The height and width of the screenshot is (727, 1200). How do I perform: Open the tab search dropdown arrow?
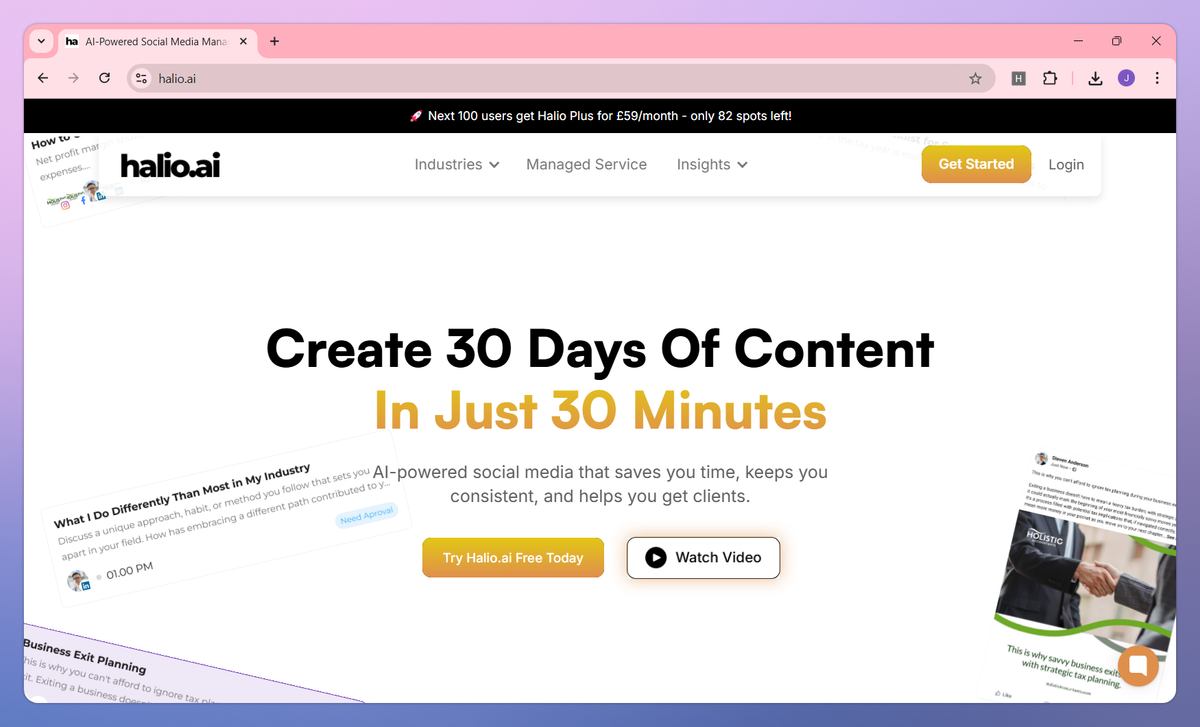(41, 41)
